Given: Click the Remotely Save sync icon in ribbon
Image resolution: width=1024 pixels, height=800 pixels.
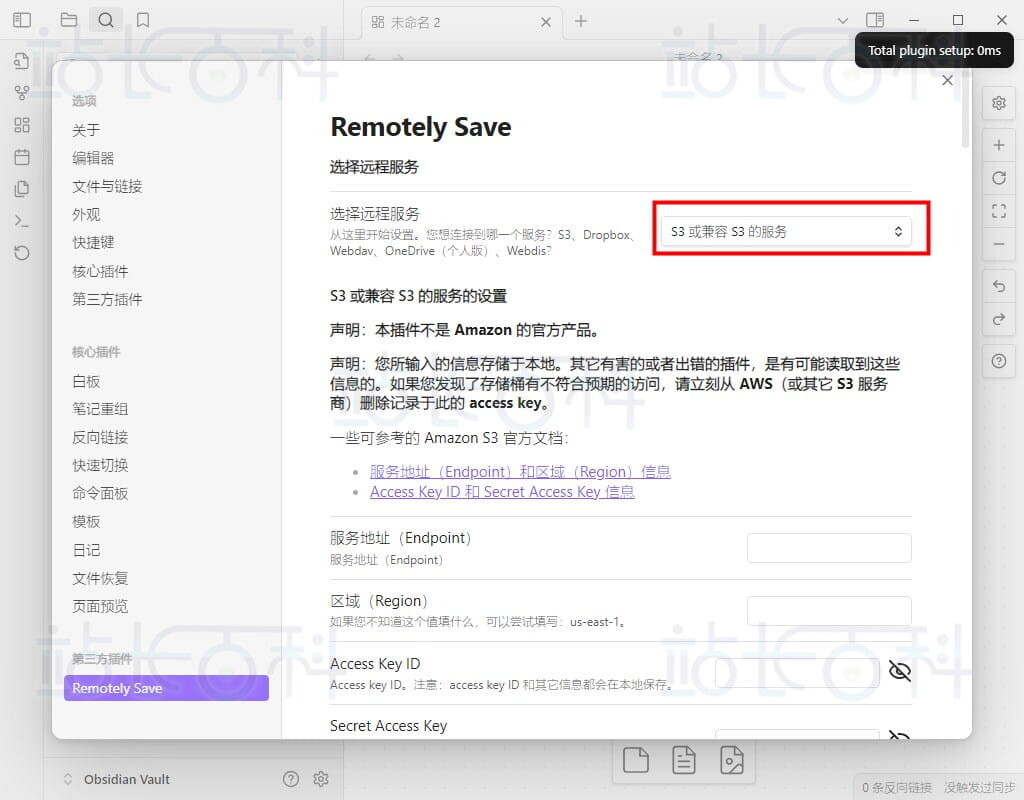Looking at the screenshot, I should [22, 253].
